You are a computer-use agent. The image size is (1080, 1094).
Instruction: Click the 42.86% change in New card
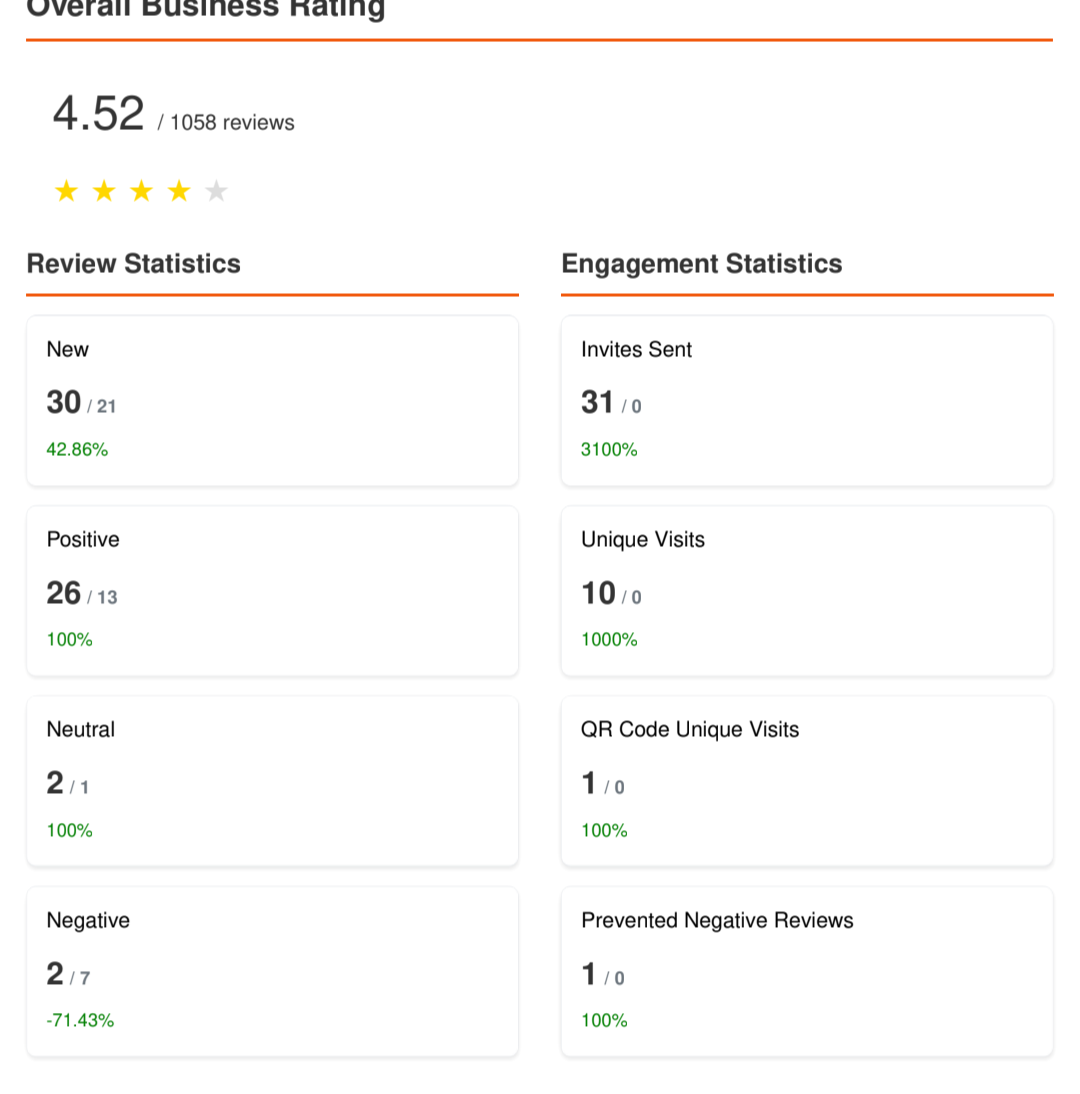[x=77, y=450]
